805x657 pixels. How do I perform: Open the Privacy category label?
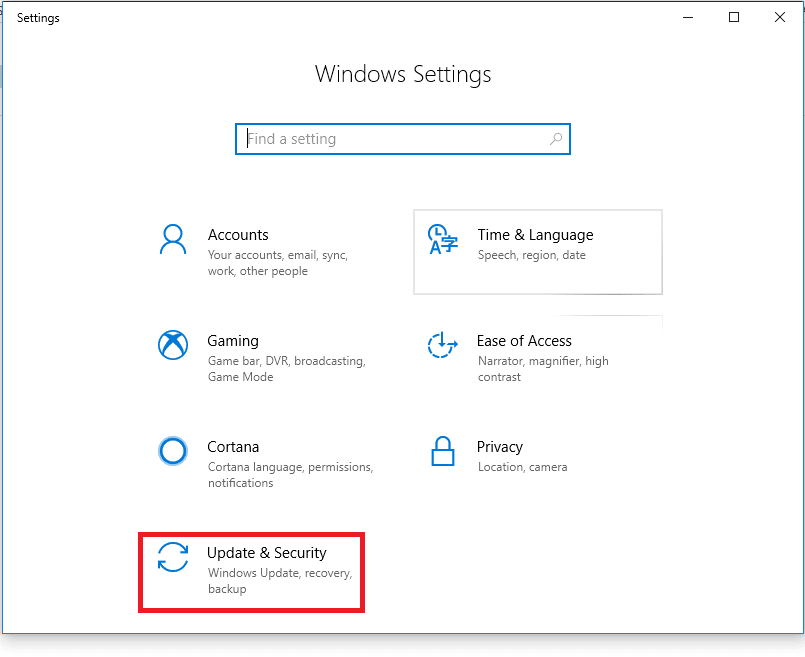pyautogui.click(x=500, y=447)
